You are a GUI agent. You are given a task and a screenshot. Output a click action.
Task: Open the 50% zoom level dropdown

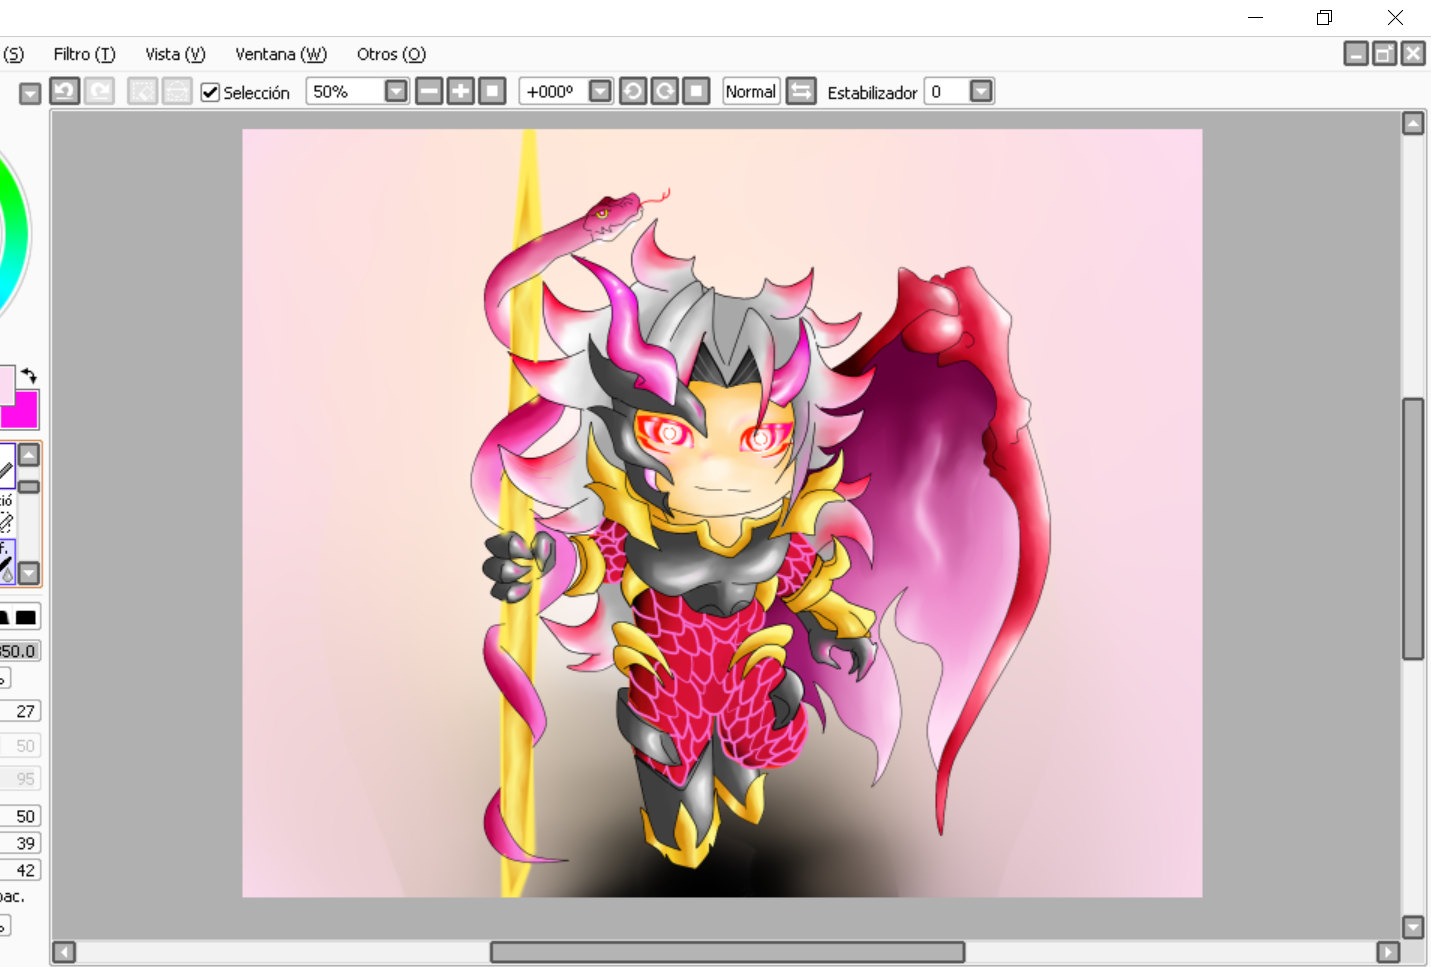tap(396, 91)
